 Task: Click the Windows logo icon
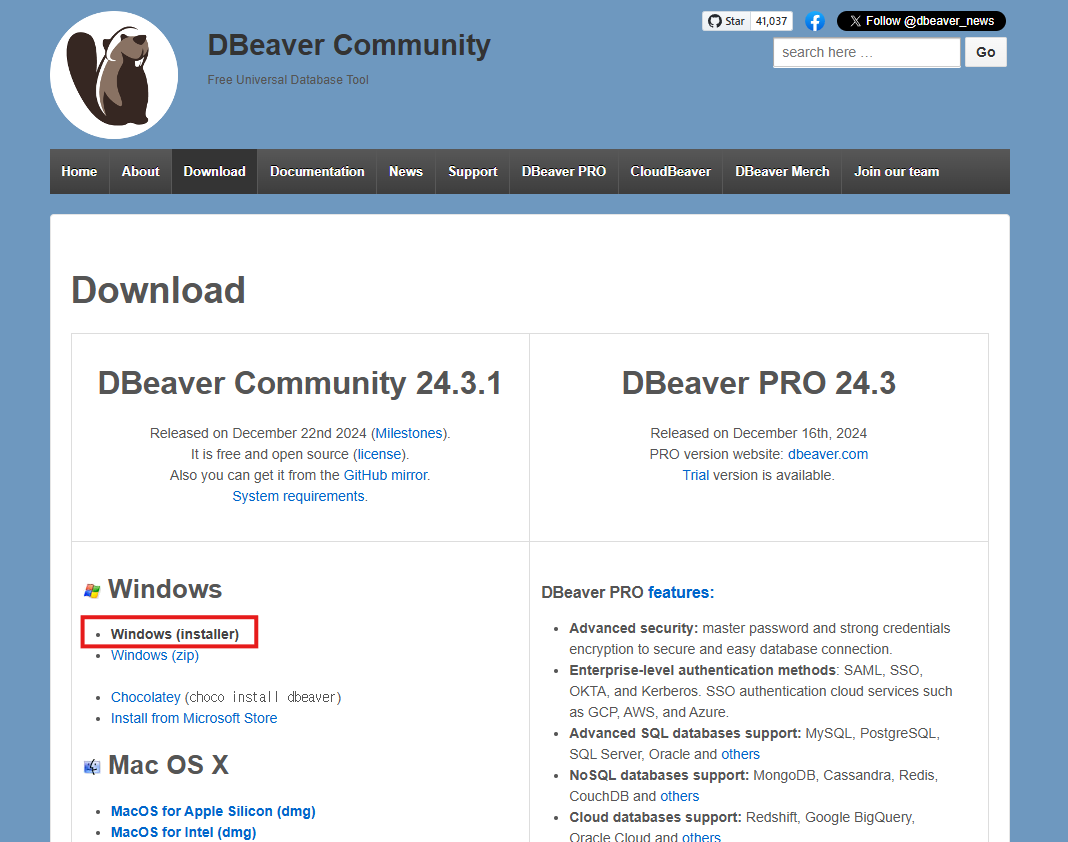92,591
